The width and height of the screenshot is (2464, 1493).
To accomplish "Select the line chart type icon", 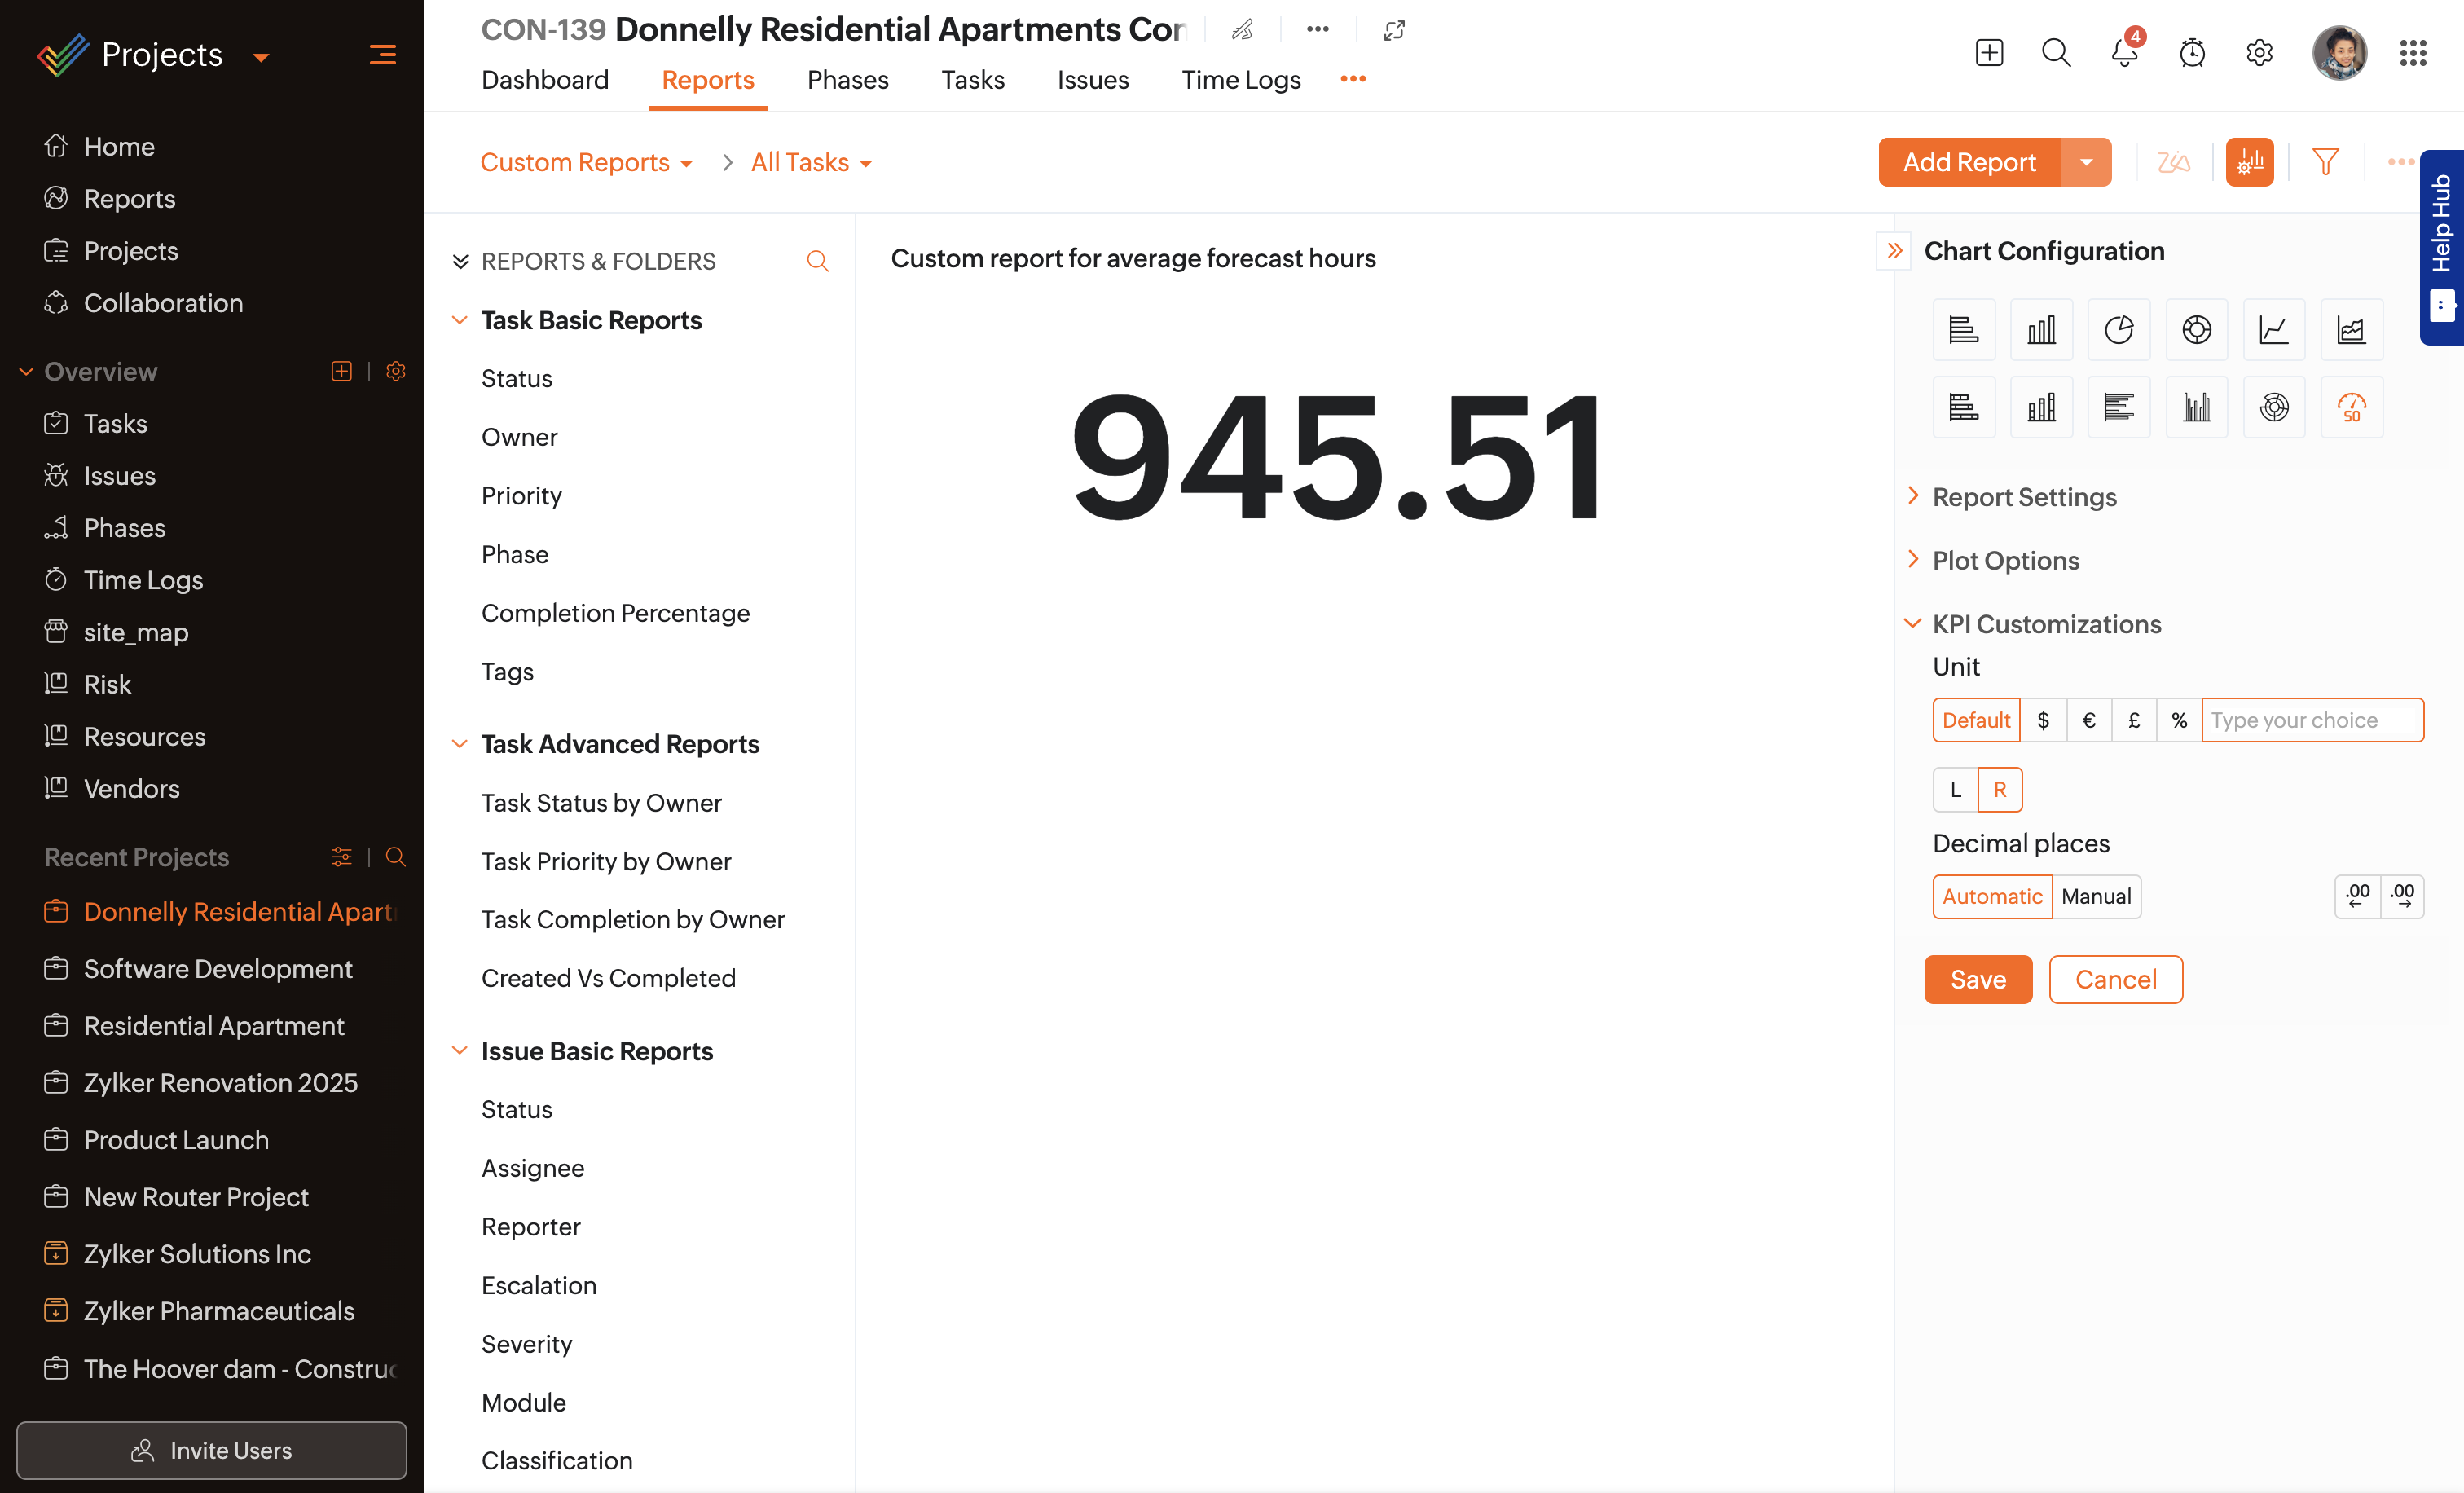I will (2273, 329).
